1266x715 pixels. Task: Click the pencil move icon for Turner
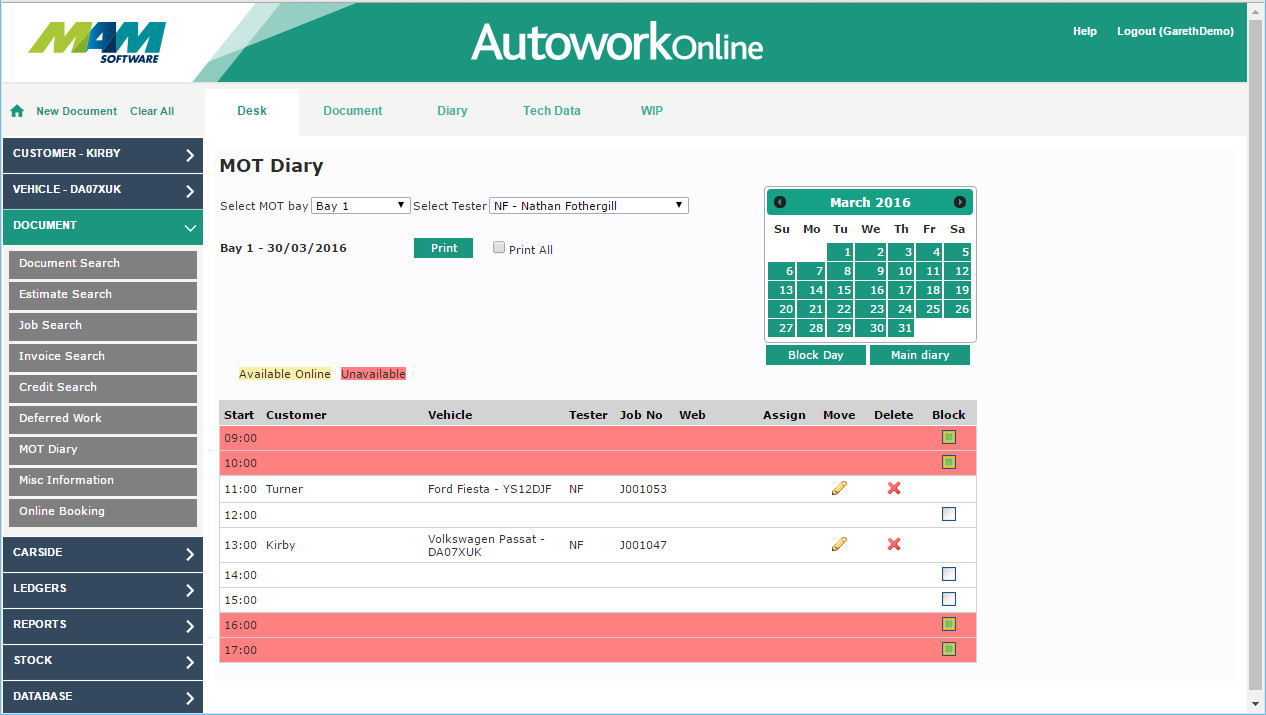click(839, 488)
